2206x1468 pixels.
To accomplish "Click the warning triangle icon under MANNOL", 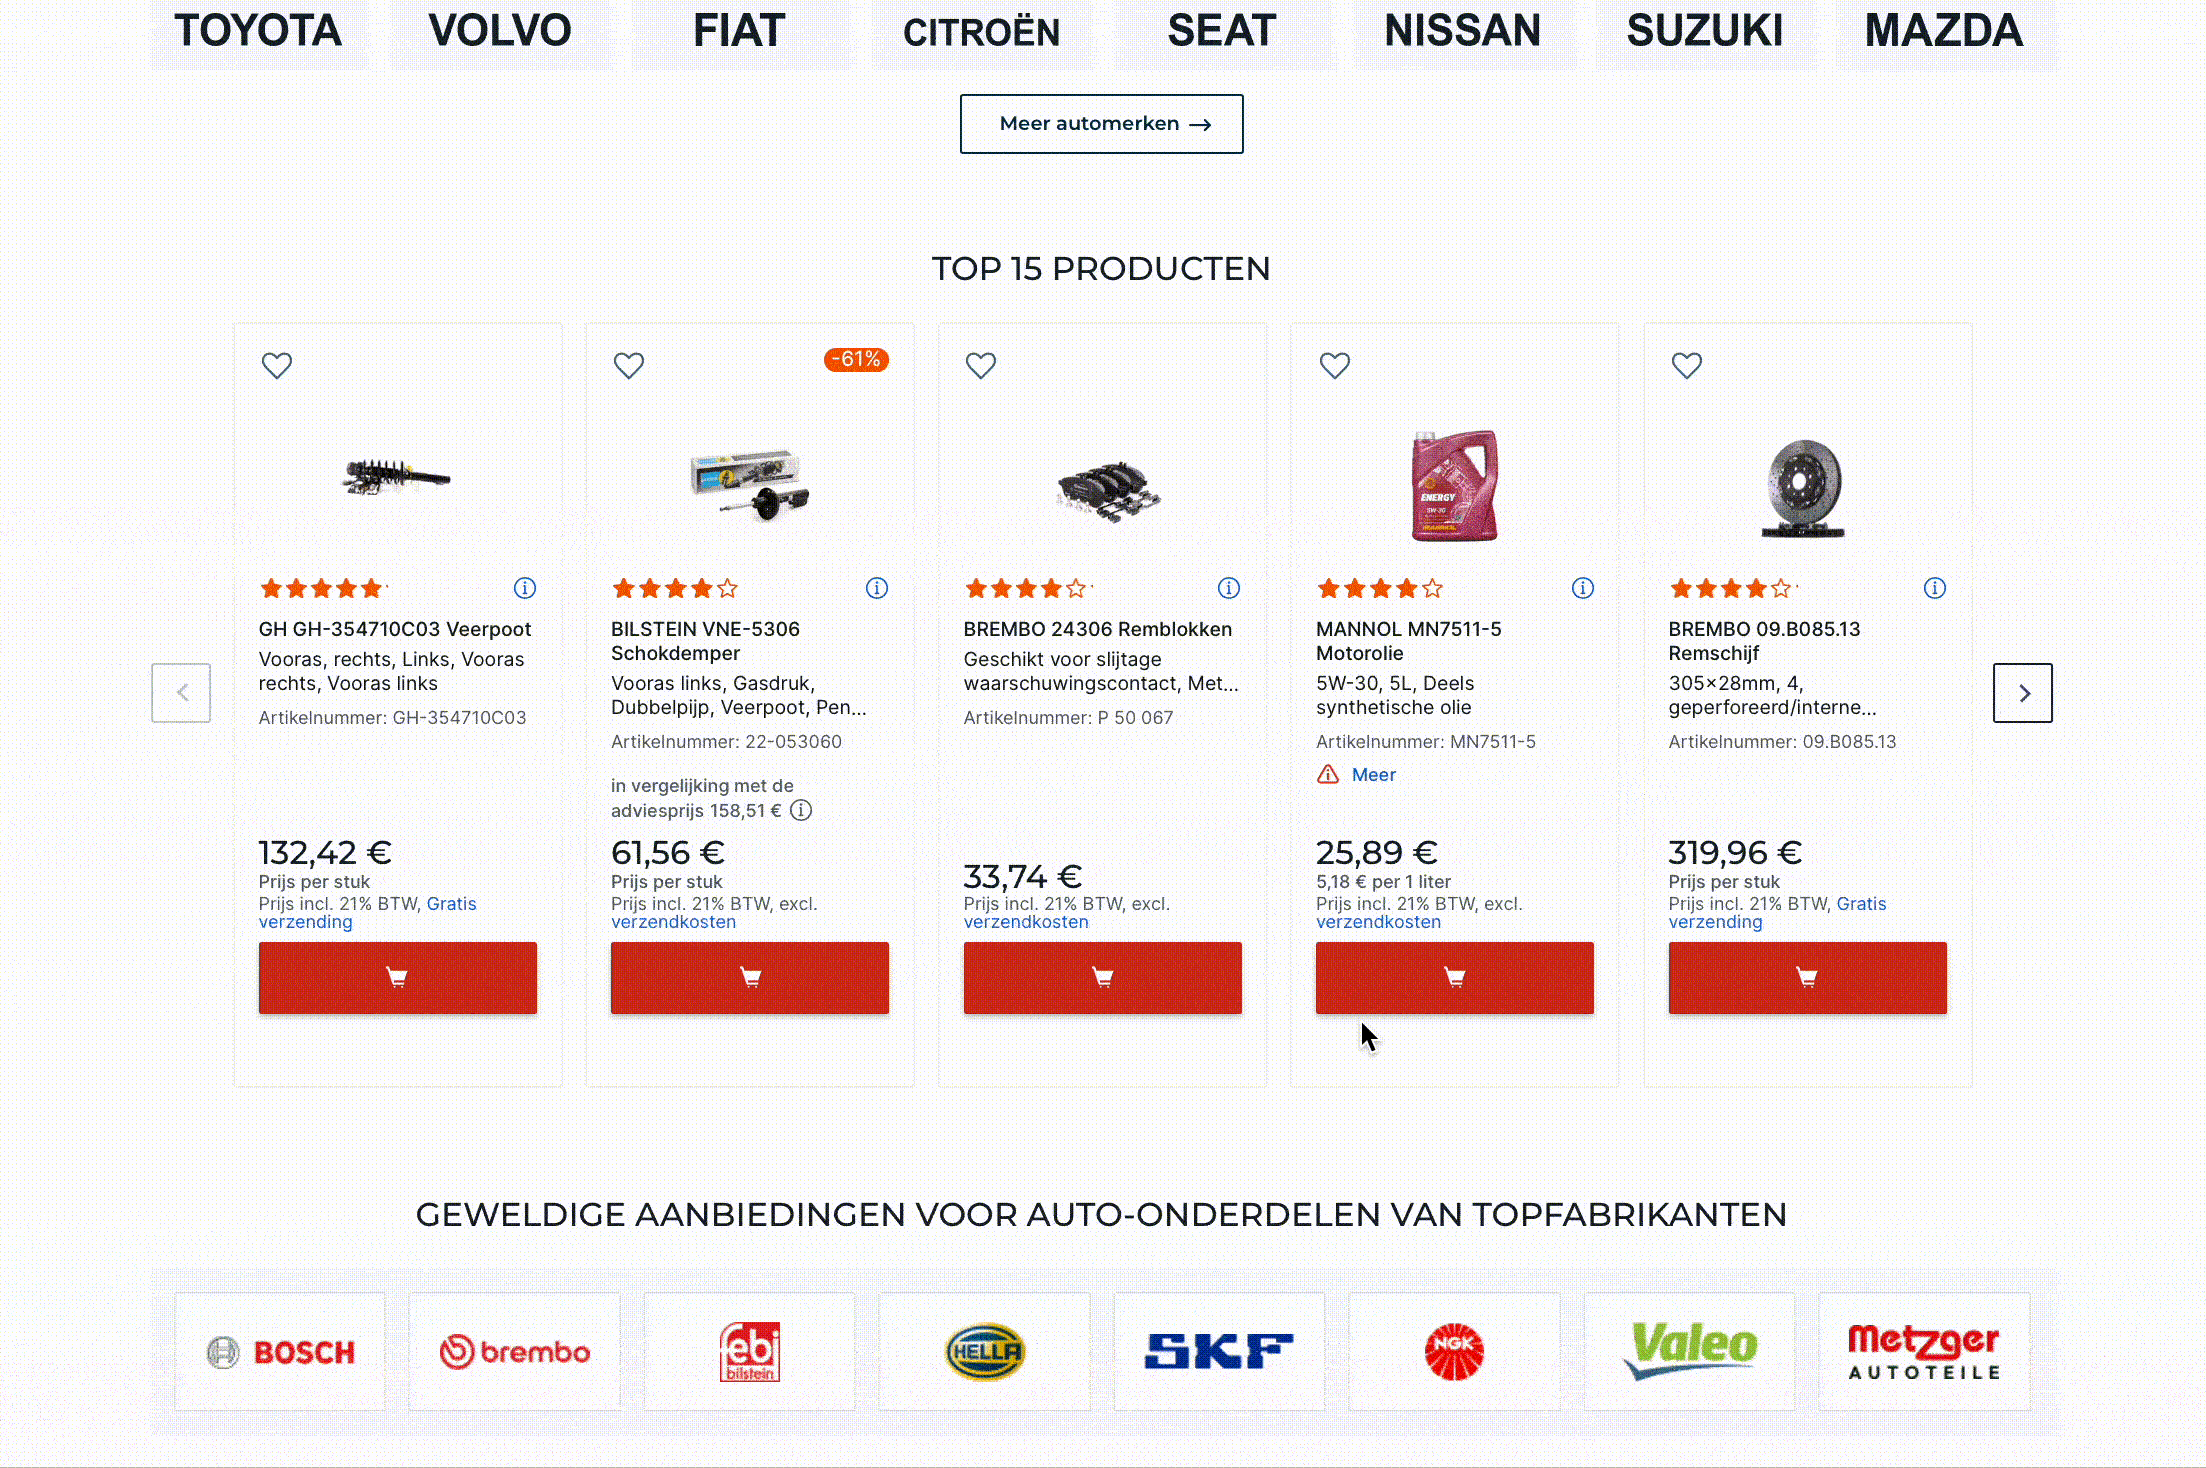I will point(1328,775).
